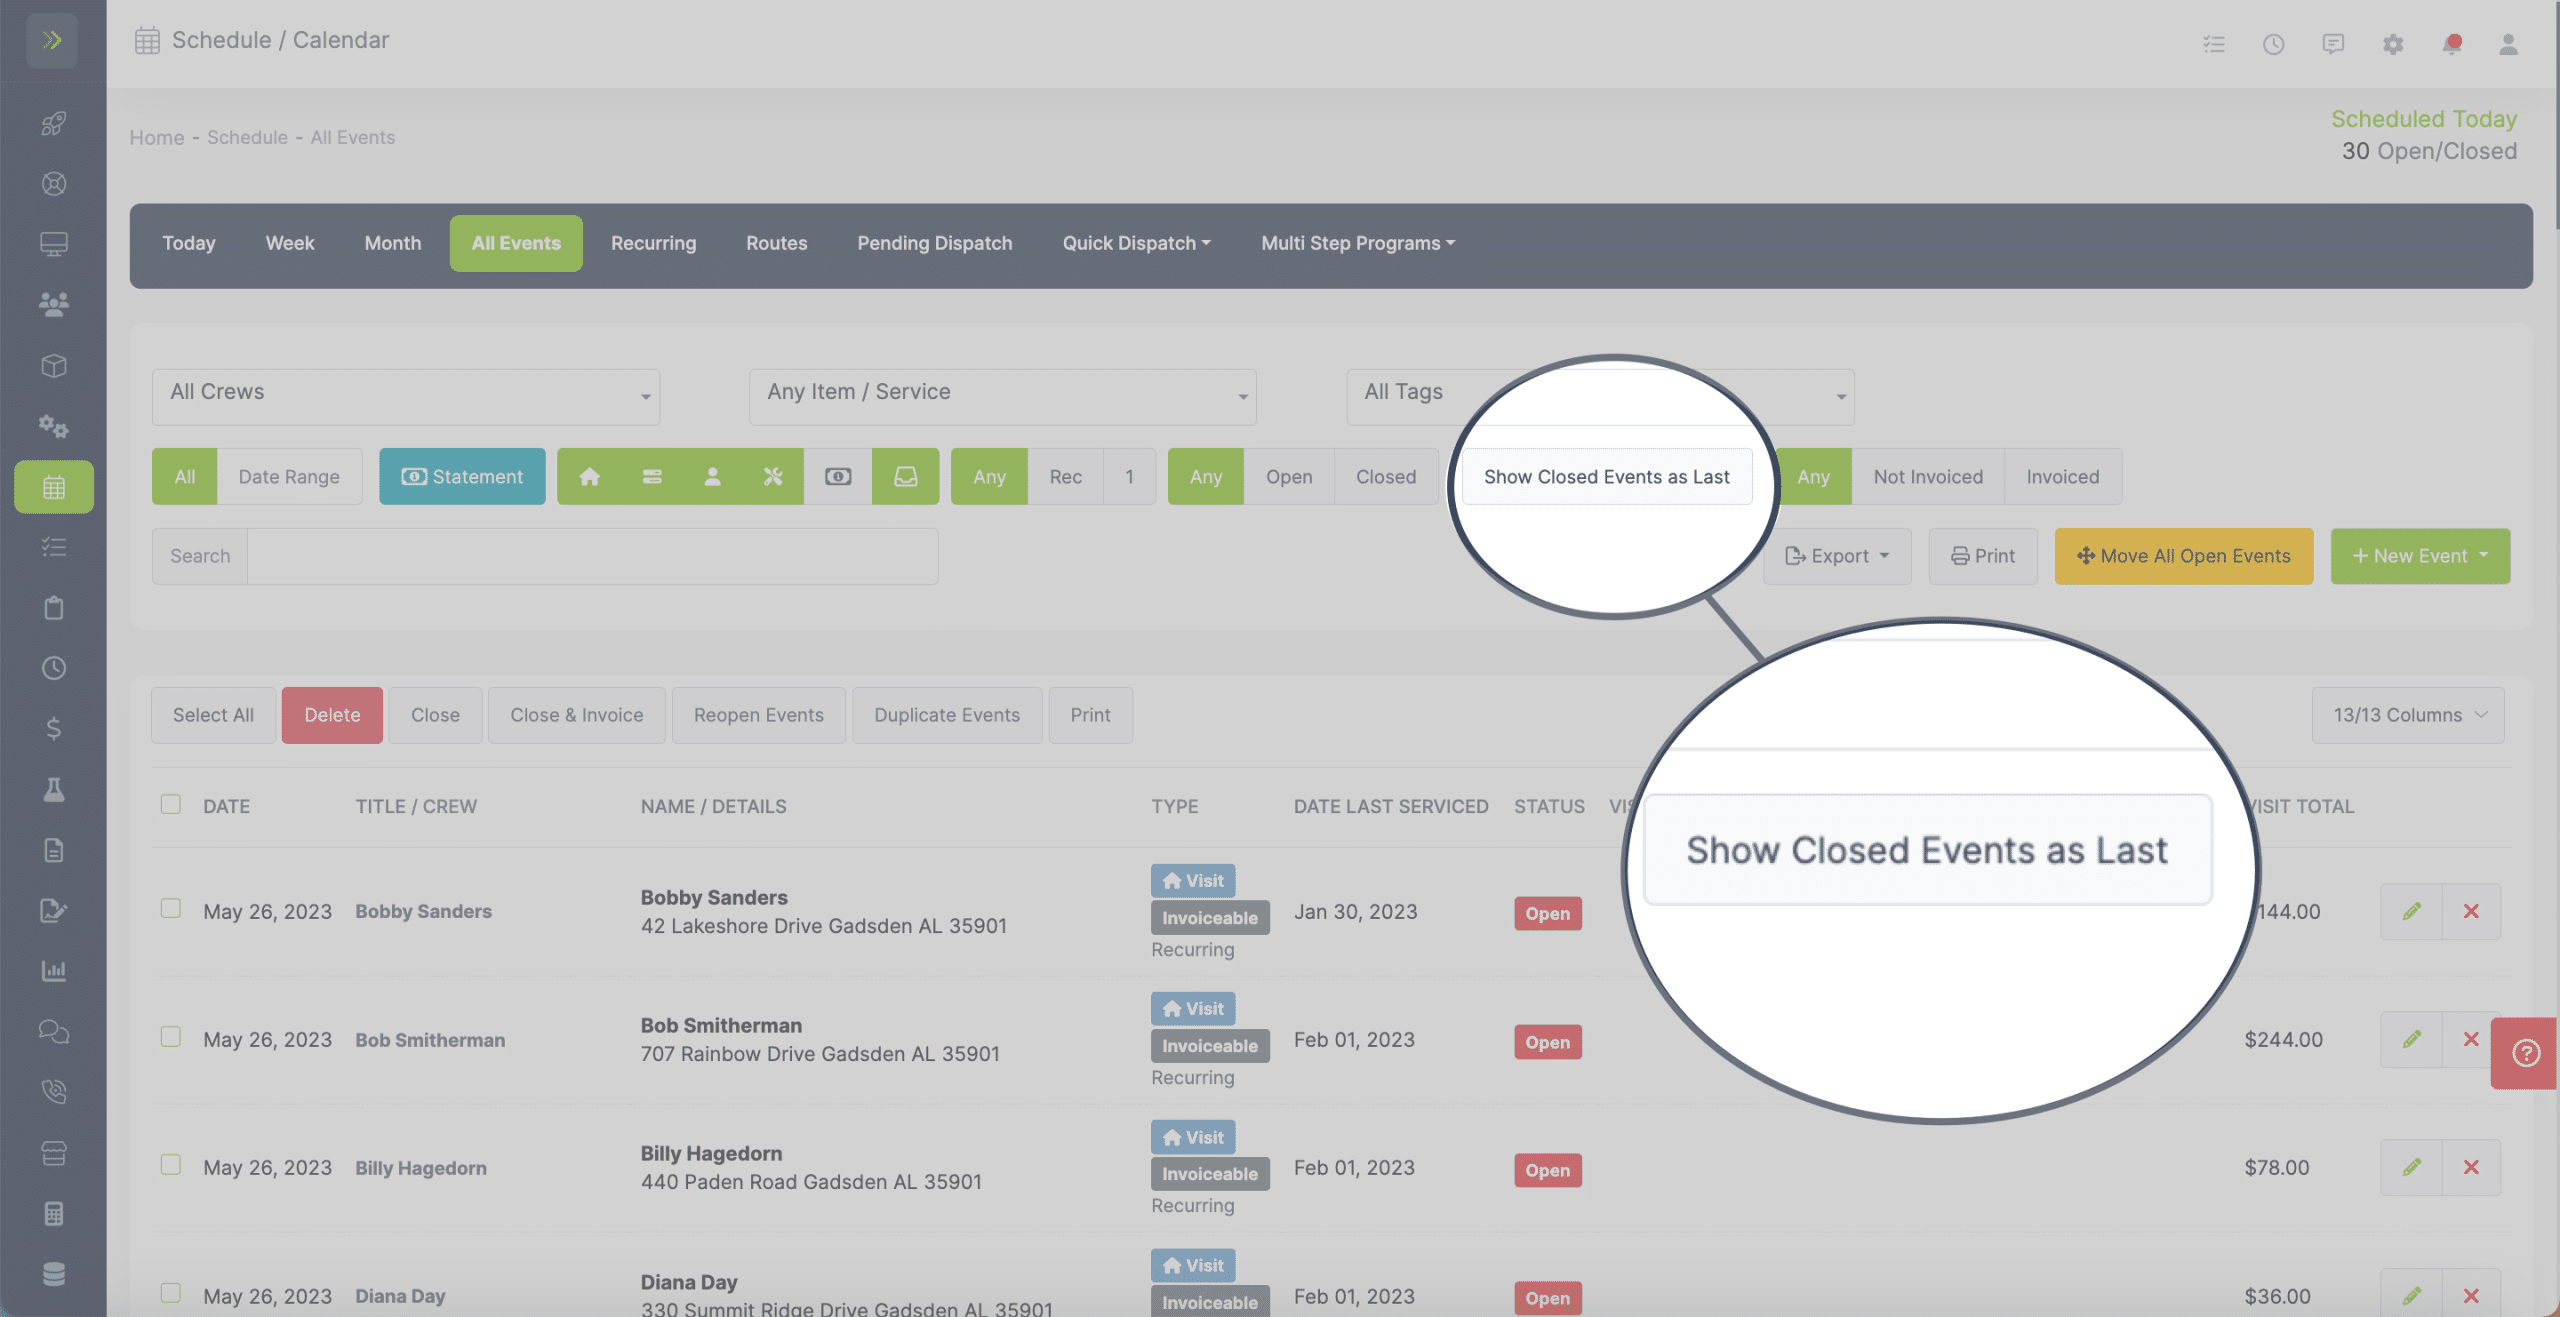This screenshot has height=1317, width=2560.
Task: Click Move All Open Events button
Action: point(2184,557)
